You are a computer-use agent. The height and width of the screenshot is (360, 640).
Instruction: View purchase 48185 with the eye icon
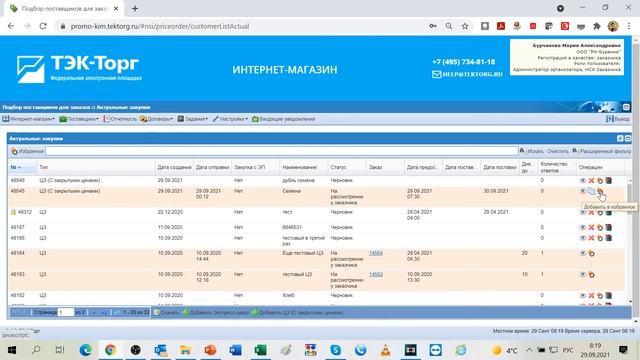582,238
